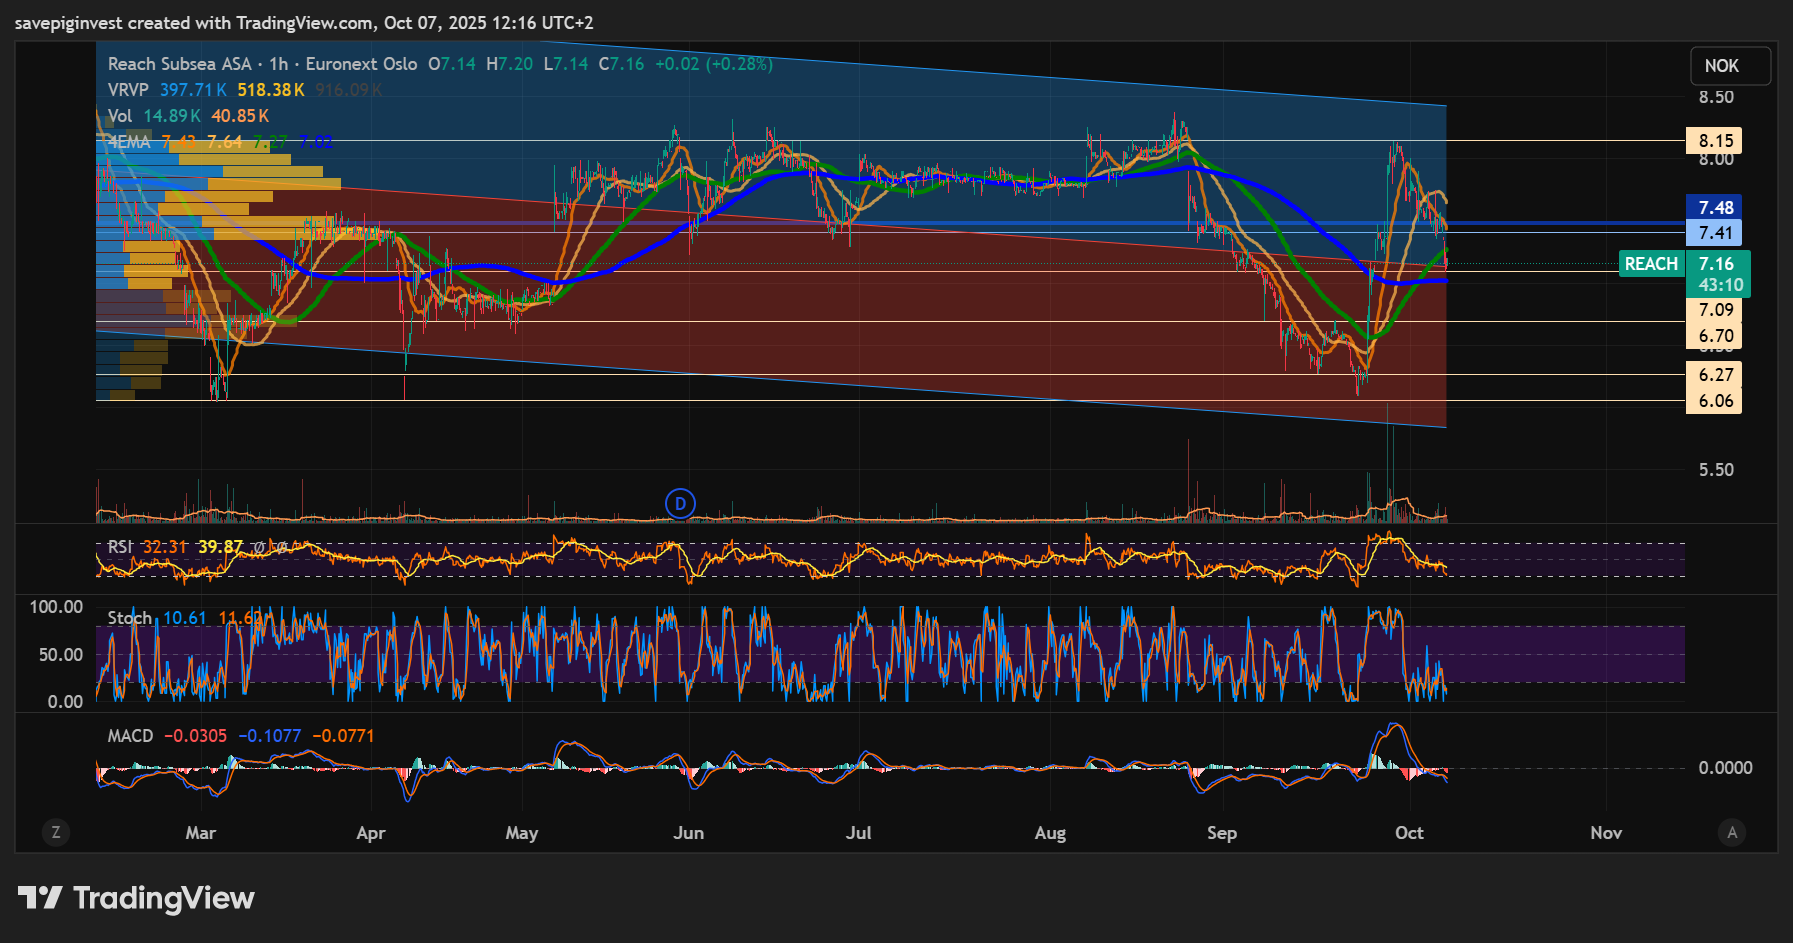1793x943 pixels.
Task: Click the light blue 7.41 price label
Action: (1715, 233)
